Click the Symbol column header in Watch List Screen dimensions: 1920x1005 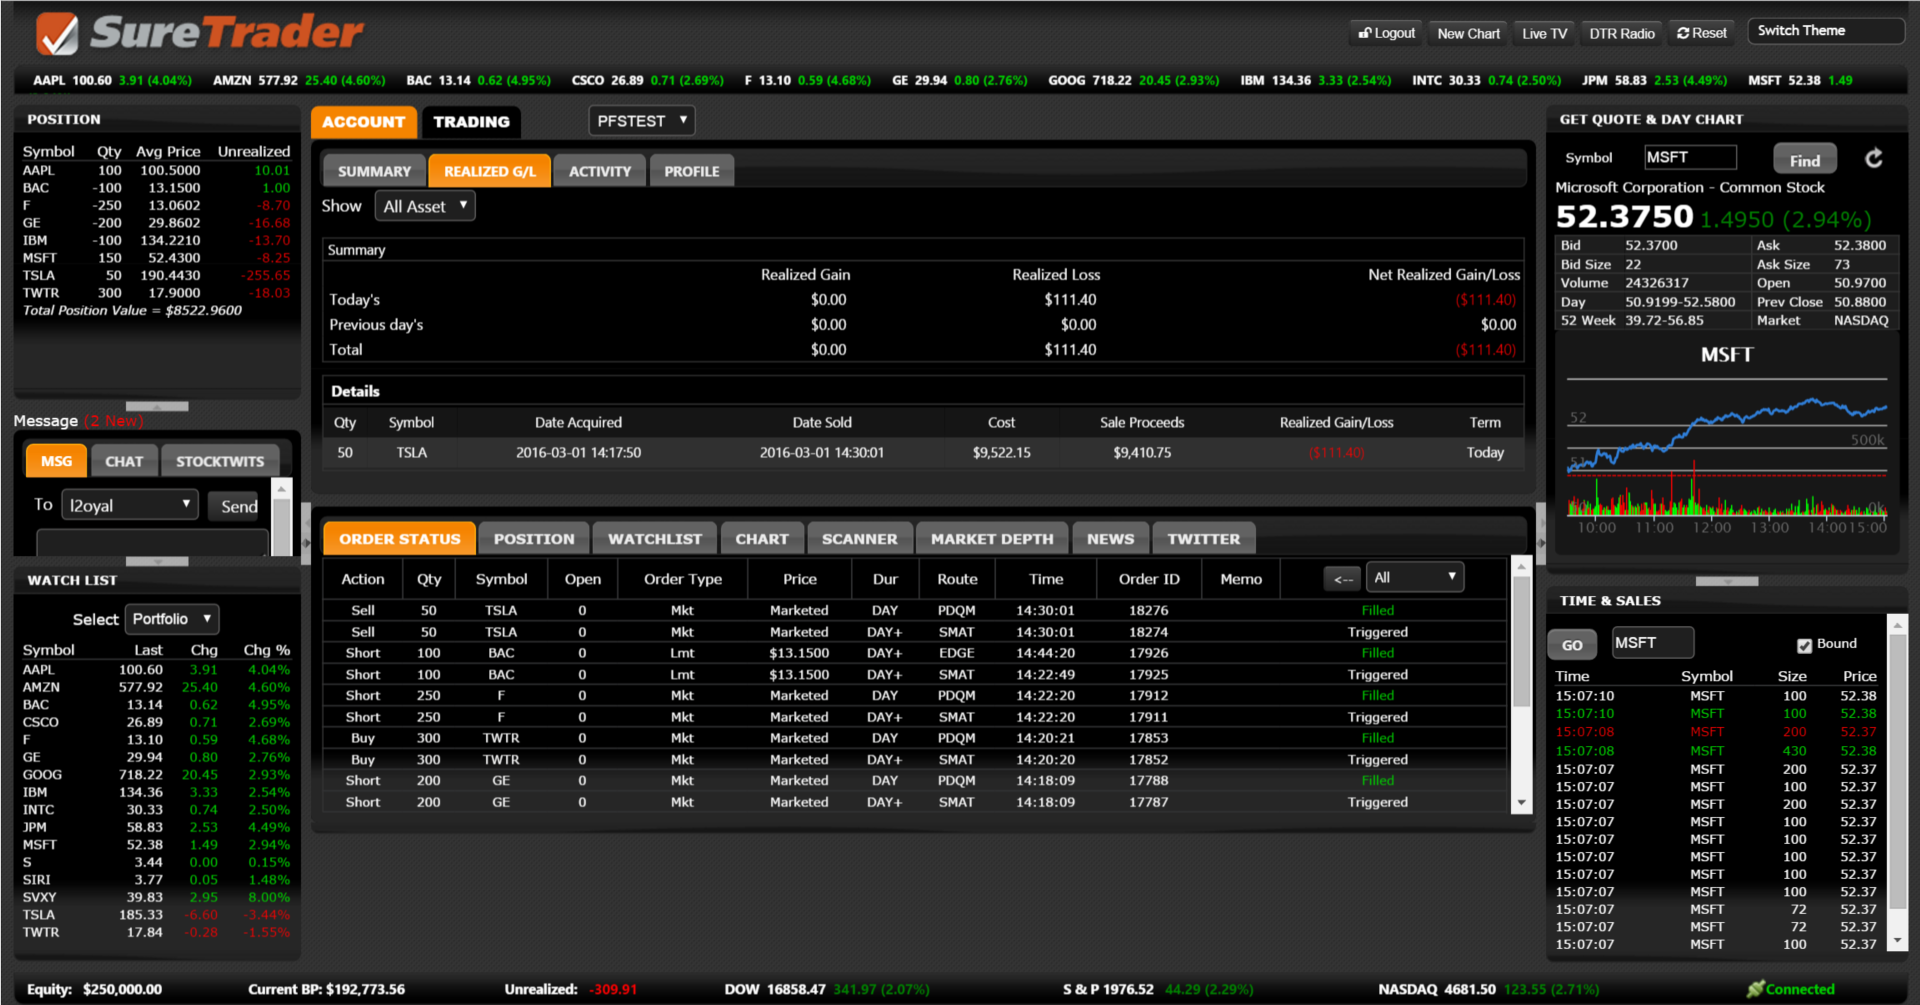(49, 650)
